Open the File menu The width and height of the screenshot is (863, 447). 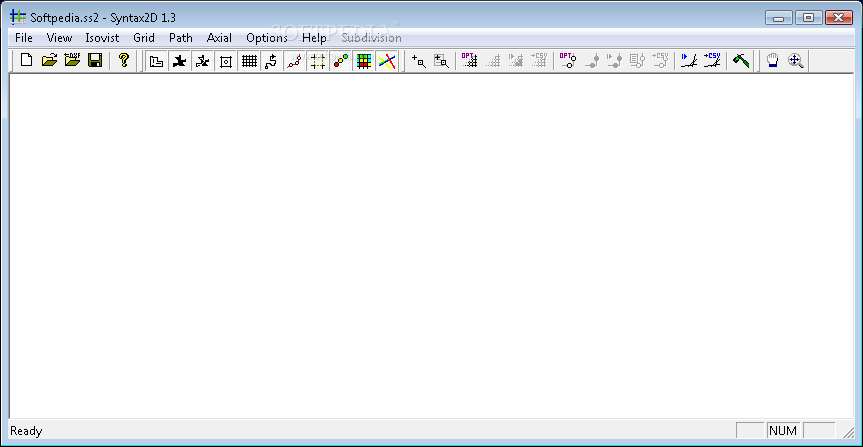24,38
